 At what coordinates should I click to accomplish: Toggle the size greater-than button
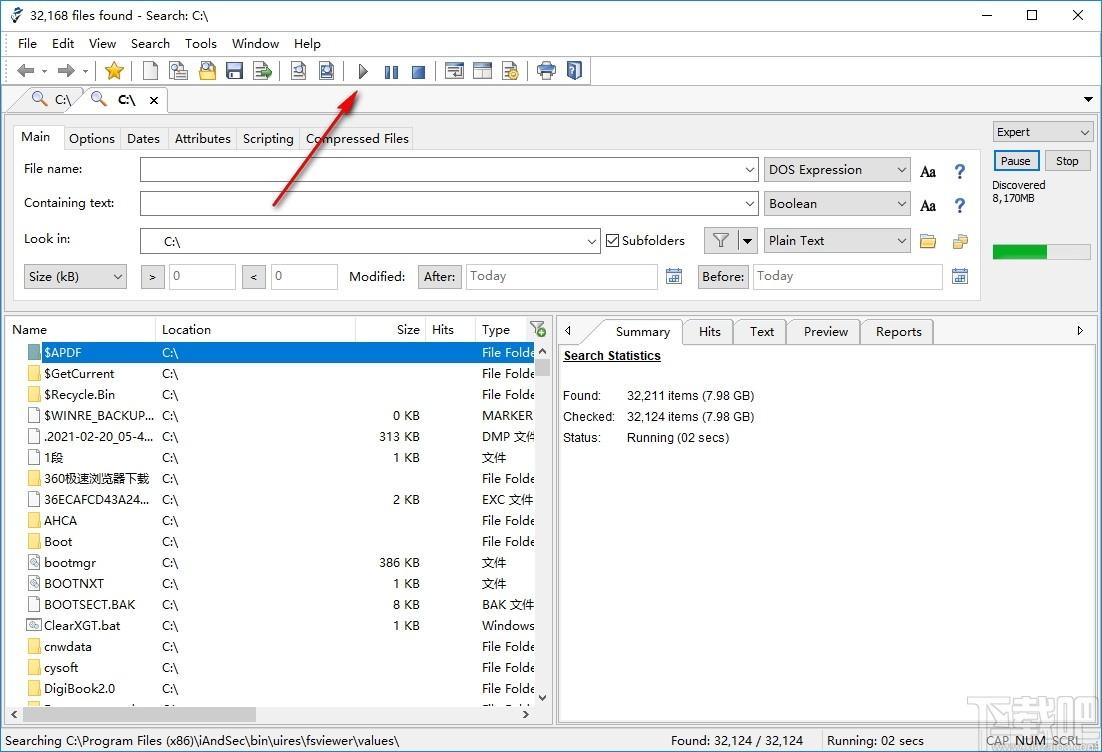[153, 277]
